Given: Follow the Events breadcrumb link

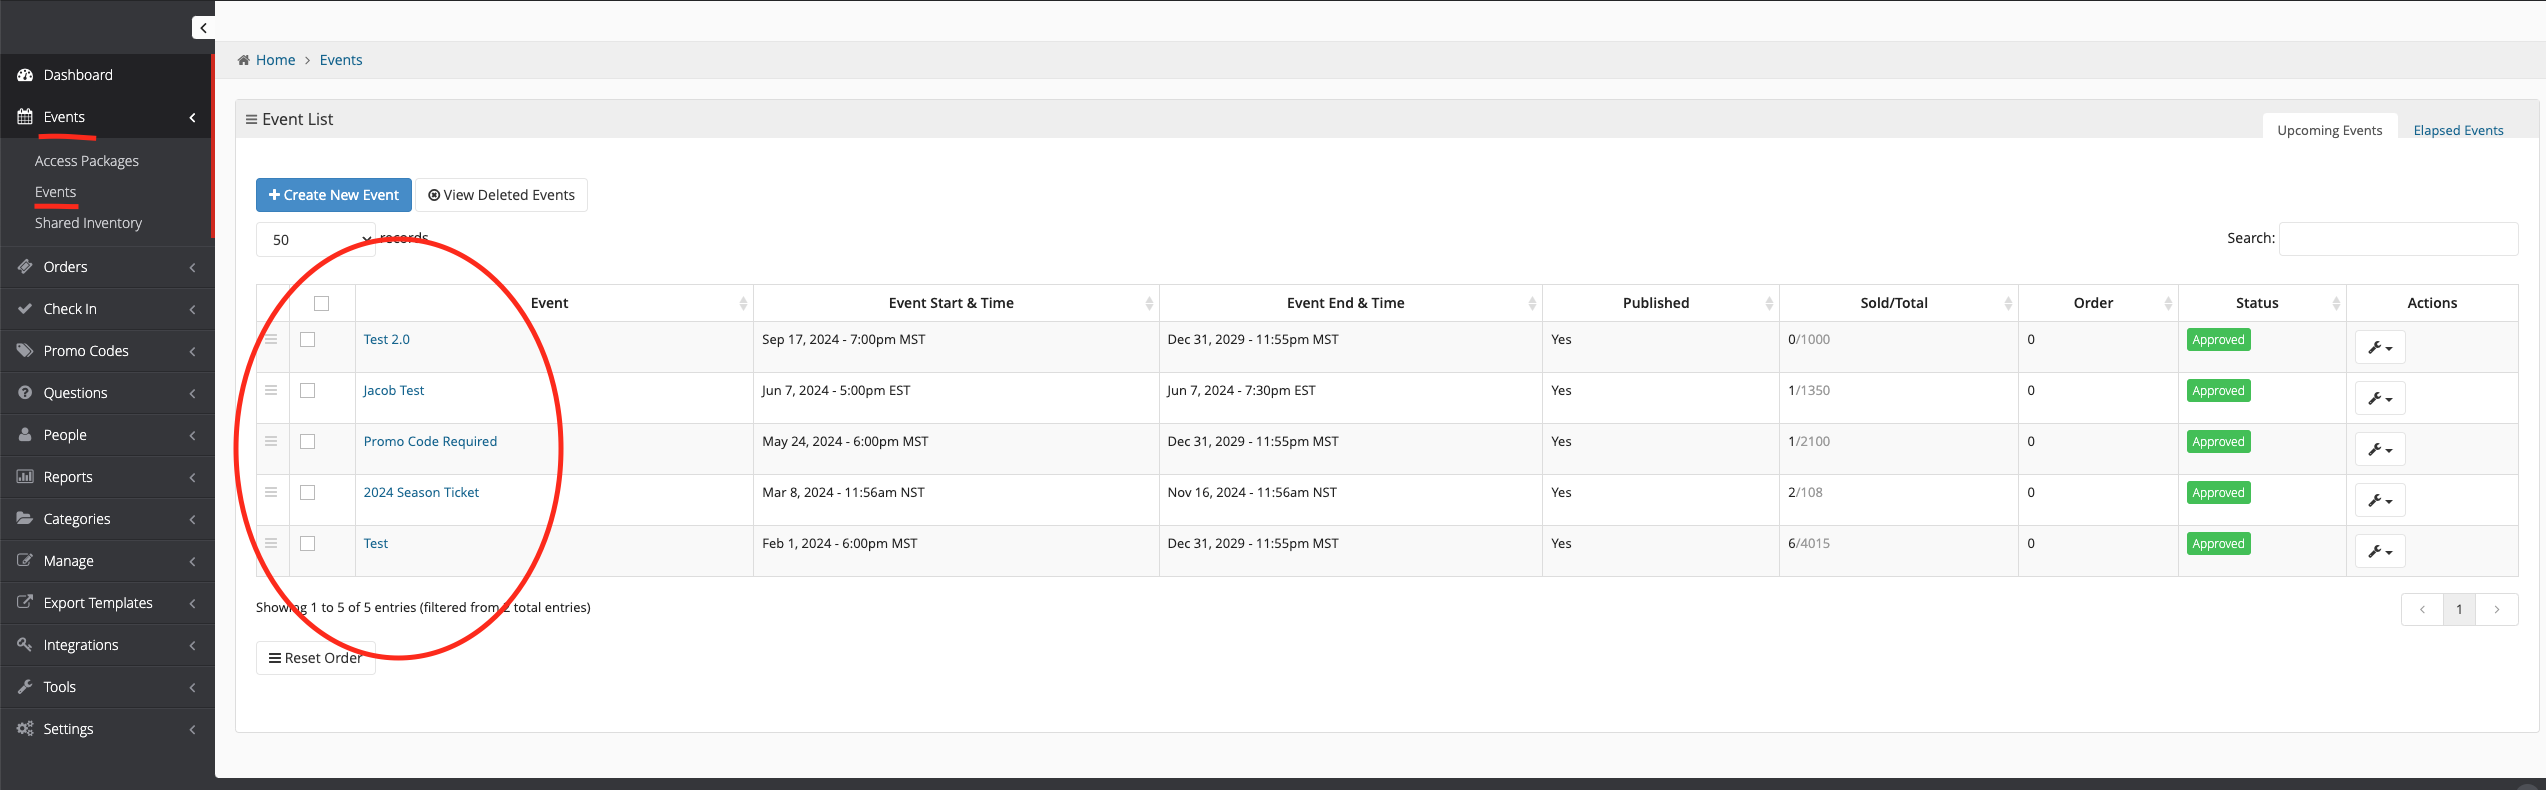Looking at the screenshot, I should [x=341, y=60].
